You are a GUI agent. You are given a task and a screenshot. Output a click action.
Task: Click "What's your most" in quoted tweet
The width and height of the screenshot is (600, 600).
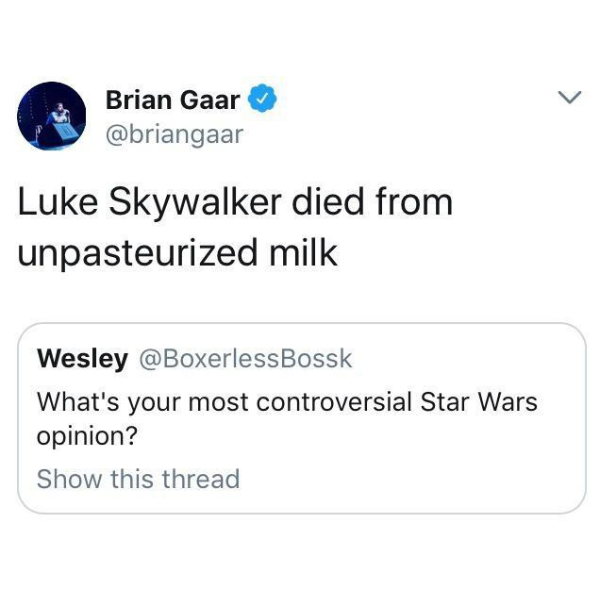[143, 403]
